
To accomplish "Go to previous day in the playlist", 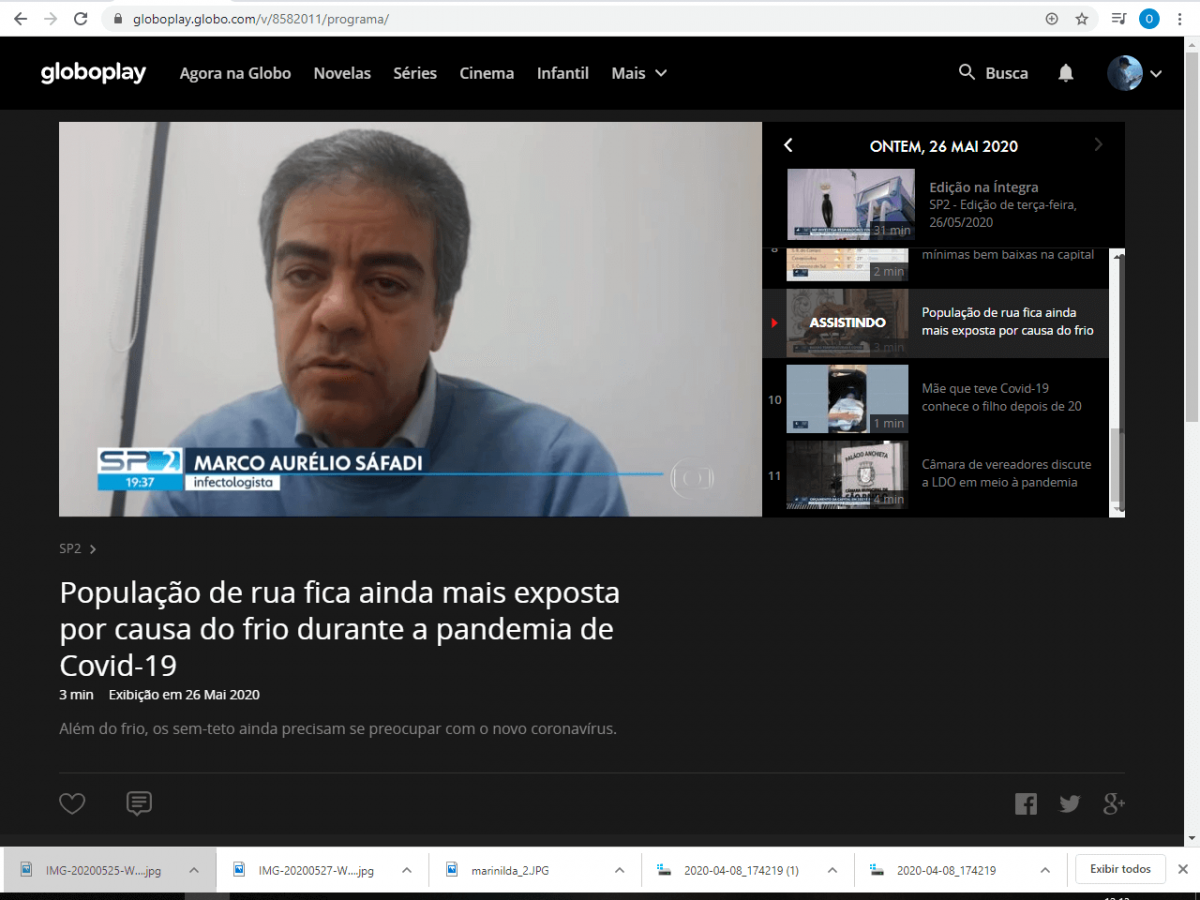I will tap(788, 146).
